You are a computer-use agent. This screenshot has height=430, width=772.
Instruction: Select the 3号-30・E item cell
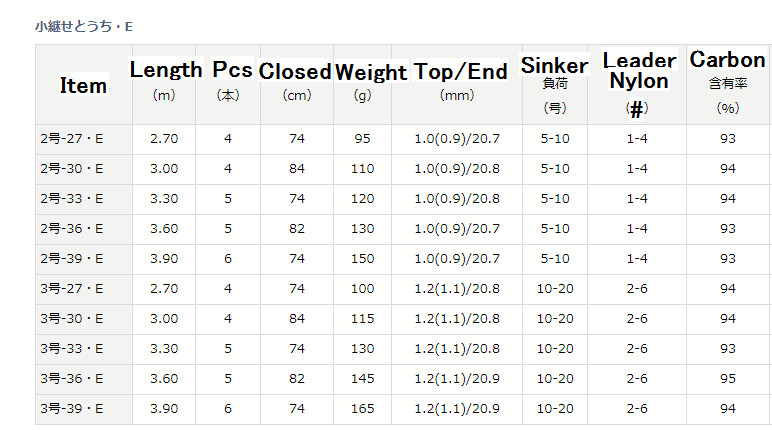point(84,320)
